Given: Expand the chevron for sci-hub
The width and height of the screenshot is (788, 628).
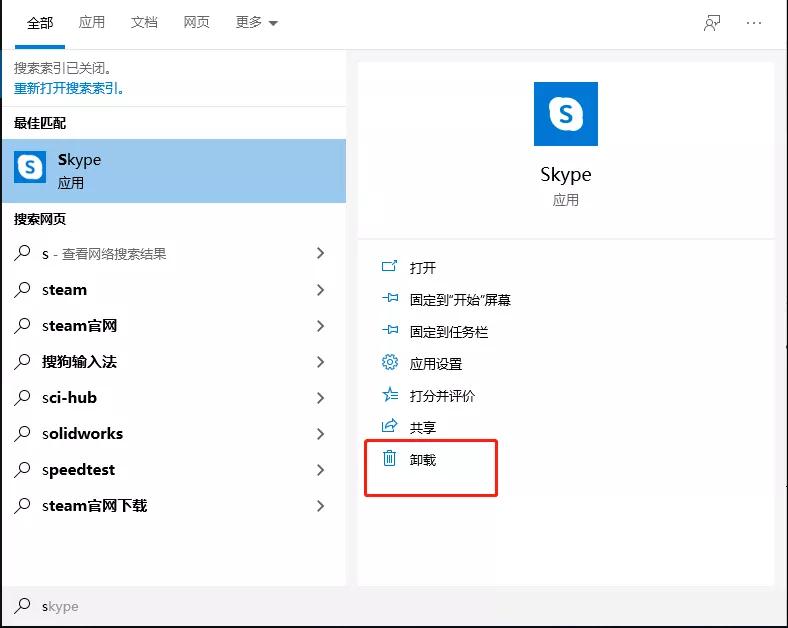Looking at the screenshot, I should [x=320, y=398].
